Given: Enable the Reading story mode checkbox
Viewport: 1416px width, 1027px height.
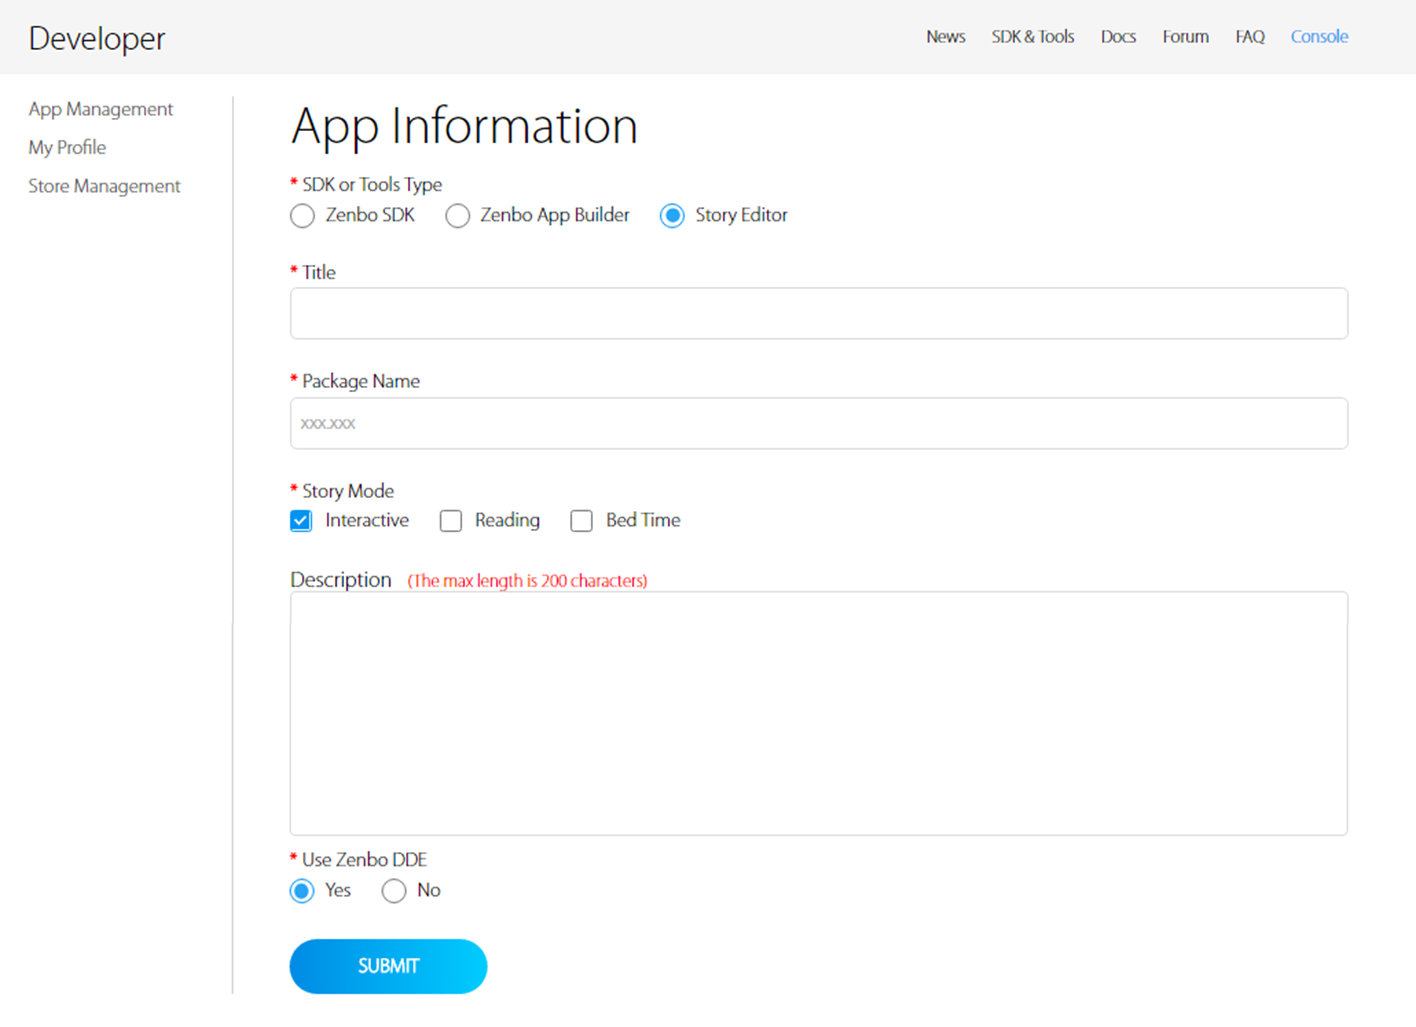Looking at the screenshot, I should pyautogui.click(x=451, y=521).
